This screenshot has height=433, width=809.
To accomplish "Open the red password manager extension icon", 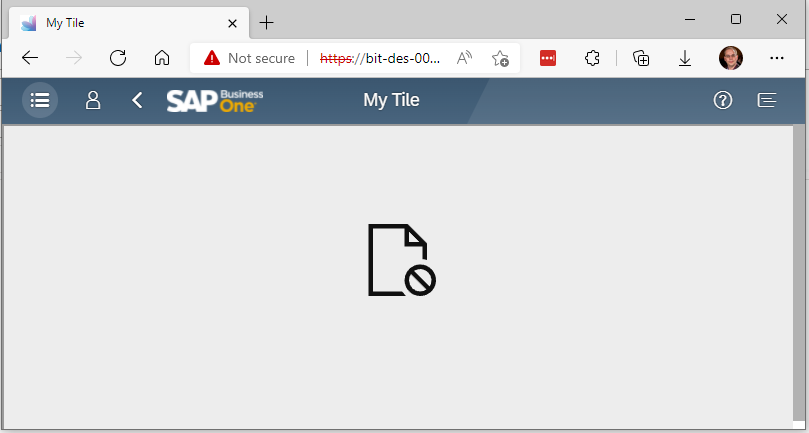I will click(x=548, y=58).
